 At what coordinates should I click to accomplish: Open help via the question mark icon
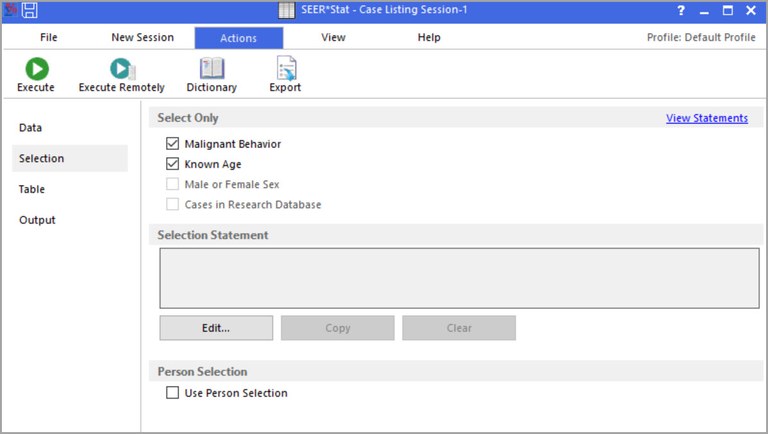680,11
